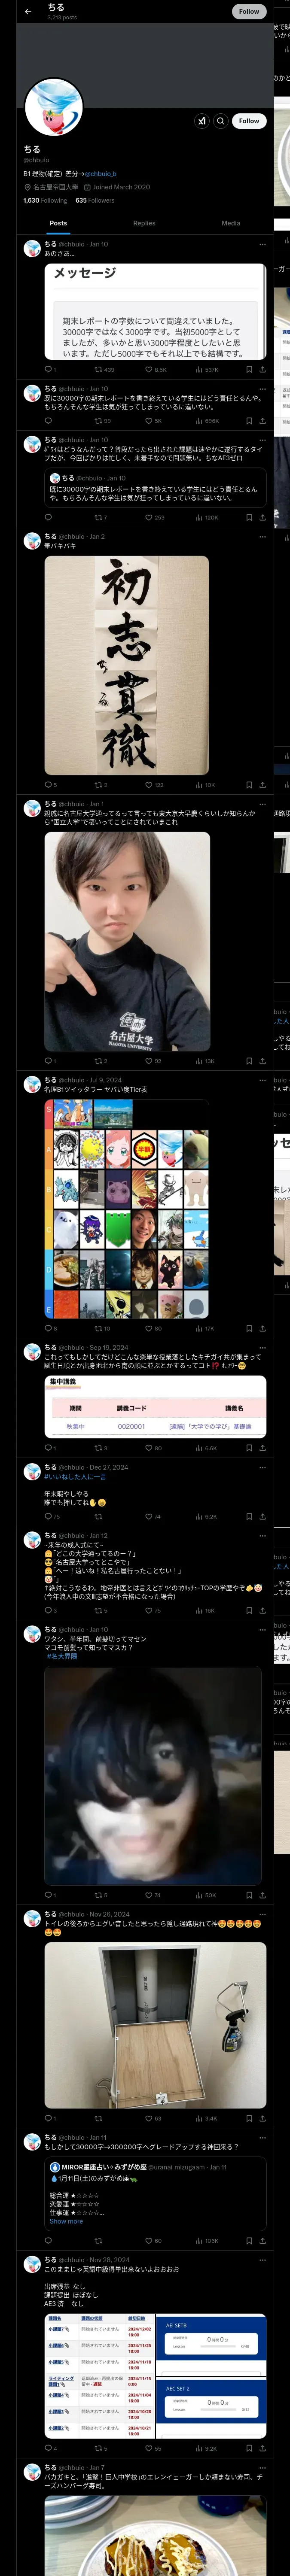This screenshot has height=2576, width=290.
Task: Like the post with 5K likes
Action: click(x=153, y=421)
